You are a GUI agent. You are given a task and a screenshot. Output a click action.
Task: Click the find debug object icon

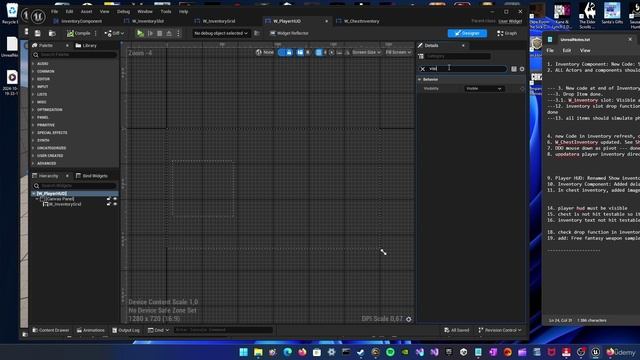(257, 33)
